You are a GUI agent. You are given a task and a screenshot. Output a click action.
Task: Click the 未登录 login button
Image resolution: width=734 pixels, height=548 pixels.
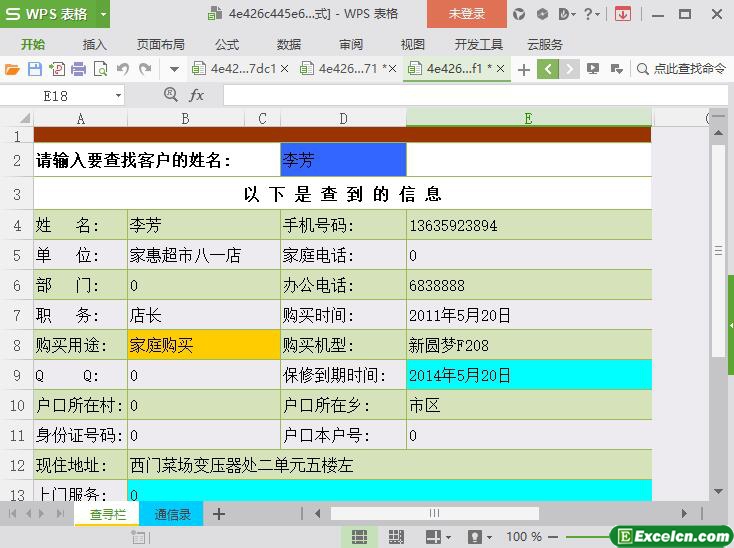466,14
